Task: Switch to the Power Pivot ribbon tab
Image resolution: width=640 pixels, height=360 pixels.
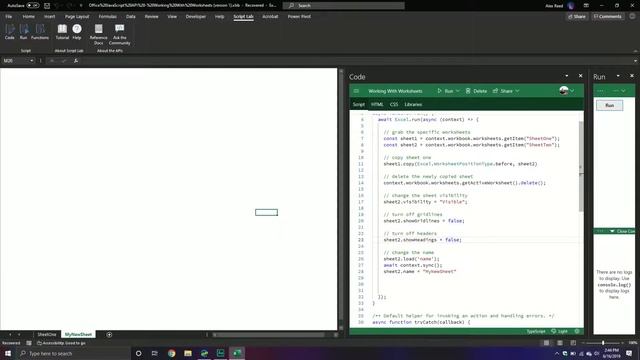Action: (x=299, y=16)
